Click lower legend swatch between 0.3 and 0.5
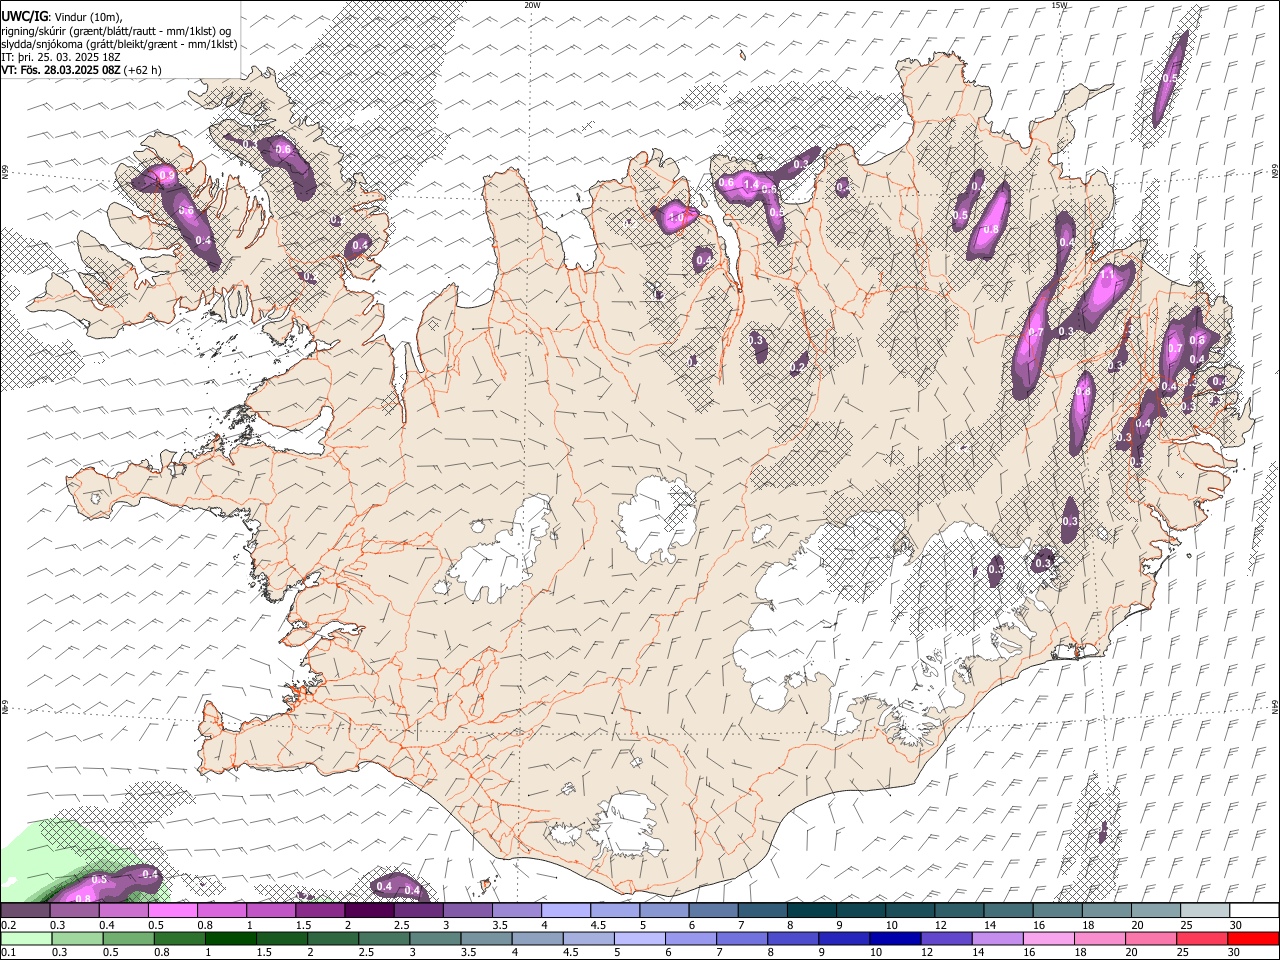The width and height of the screenshot is (1280, 960). 77,938
